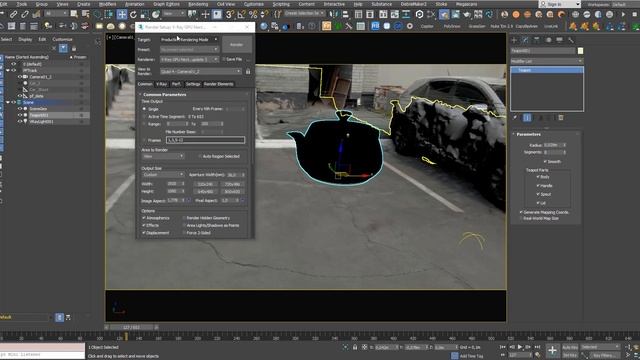640x360 pixels.
Task: Select the Active Time Segment radio
Action: click(144, 116)
